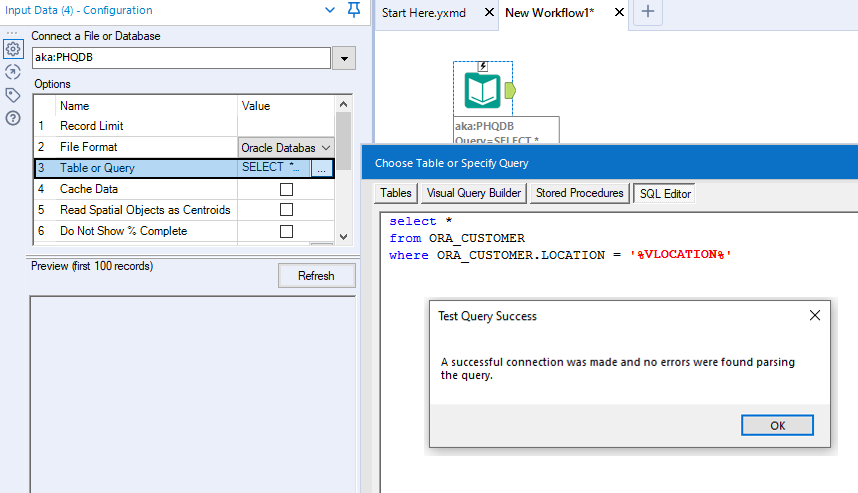This screenshot has height=493, width=858.
Task: Click the aka:PHQDB annotation under tool
Action: (x=484, y=126)
